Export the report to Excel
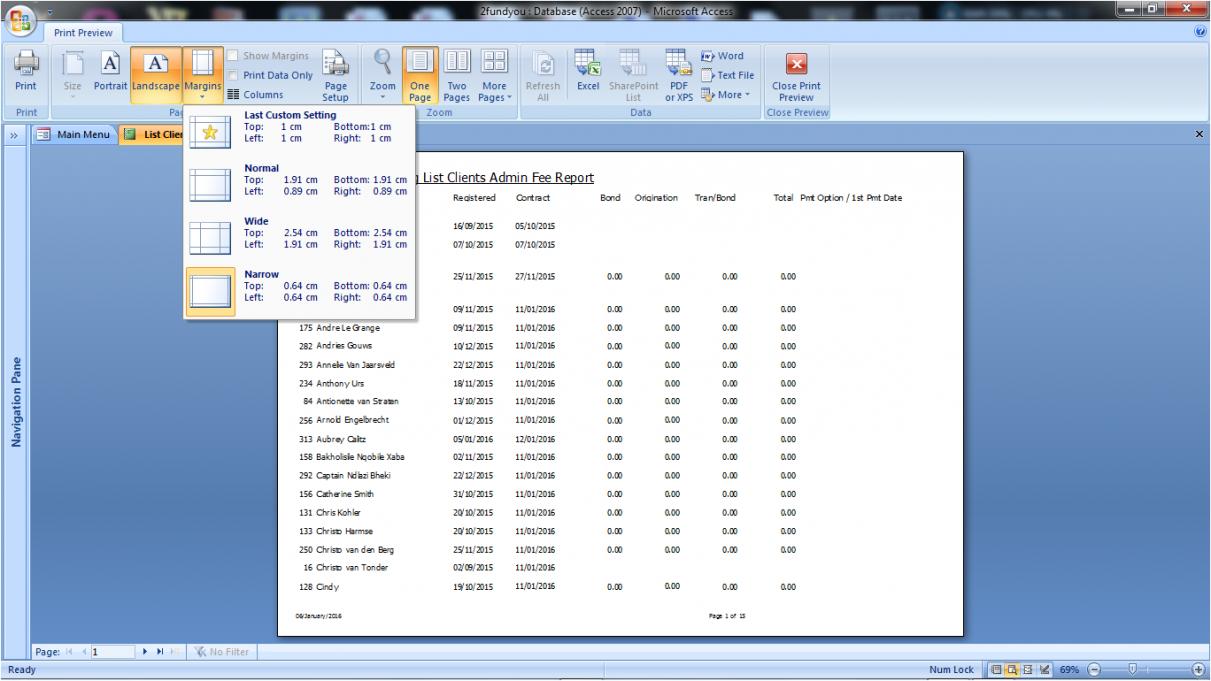The width and height of the screenshot is (1211, 681). (x=587, y=72)
